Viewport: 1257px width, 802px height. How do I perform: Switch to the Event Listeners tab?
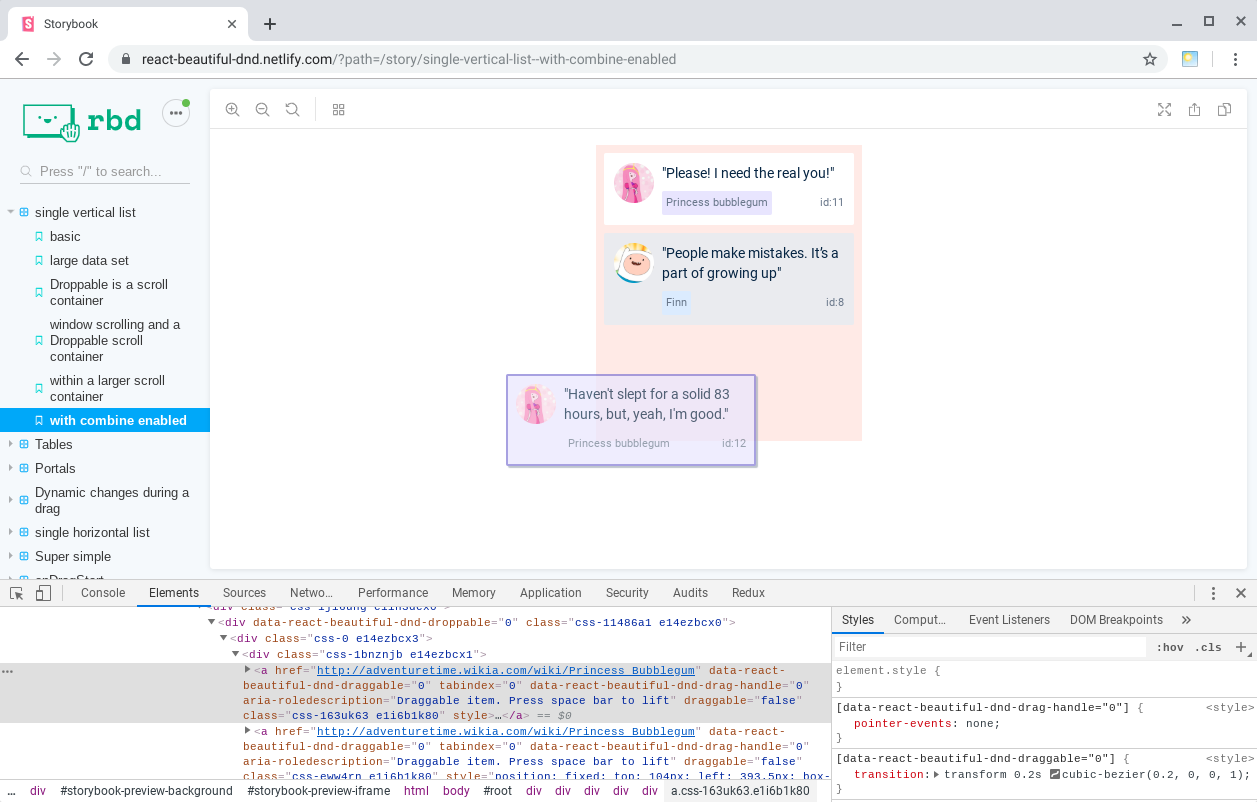pos(1009,620)
